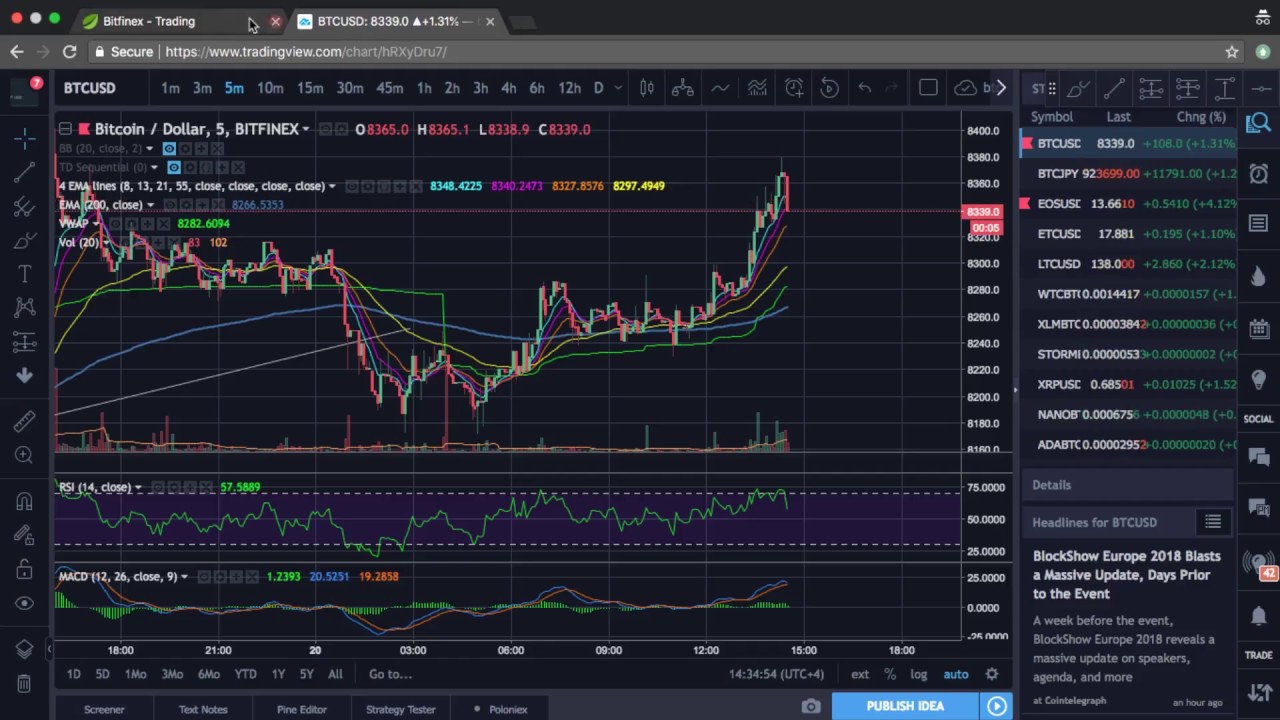Toggle lock all drawing tools
The height and width of the screenshot is (720, 1280).
tap(24, 569)
